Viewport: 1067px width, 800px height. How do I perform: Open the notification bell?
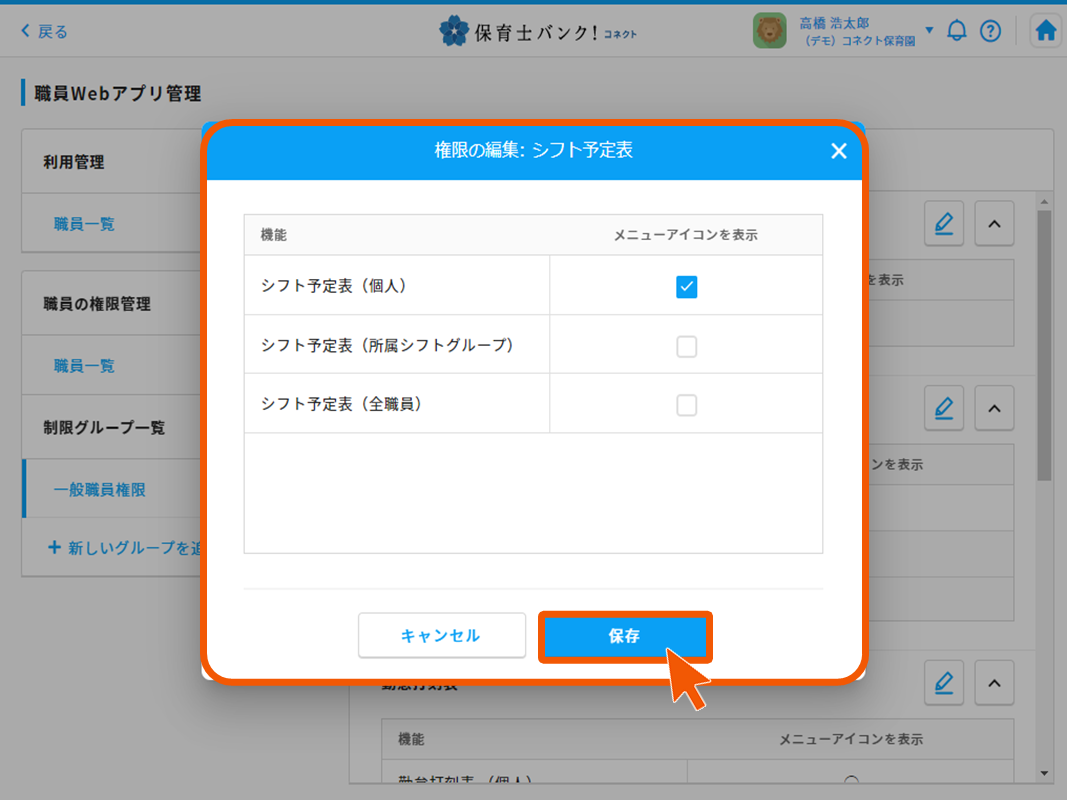(x=957, y=31)
